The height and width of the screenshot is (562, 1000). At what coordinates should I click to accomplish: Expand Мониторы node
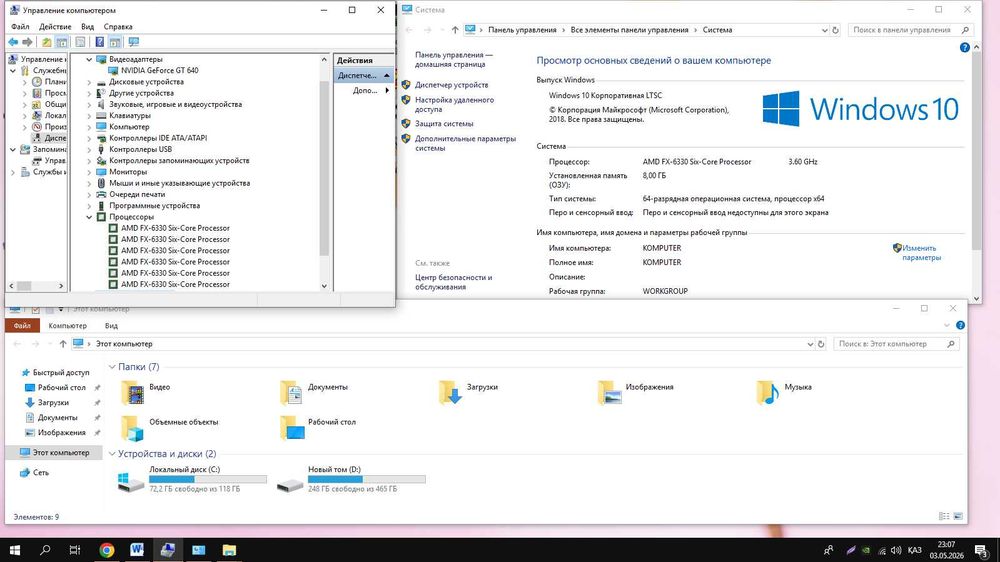pyautogui.click(x=89, y=172)
